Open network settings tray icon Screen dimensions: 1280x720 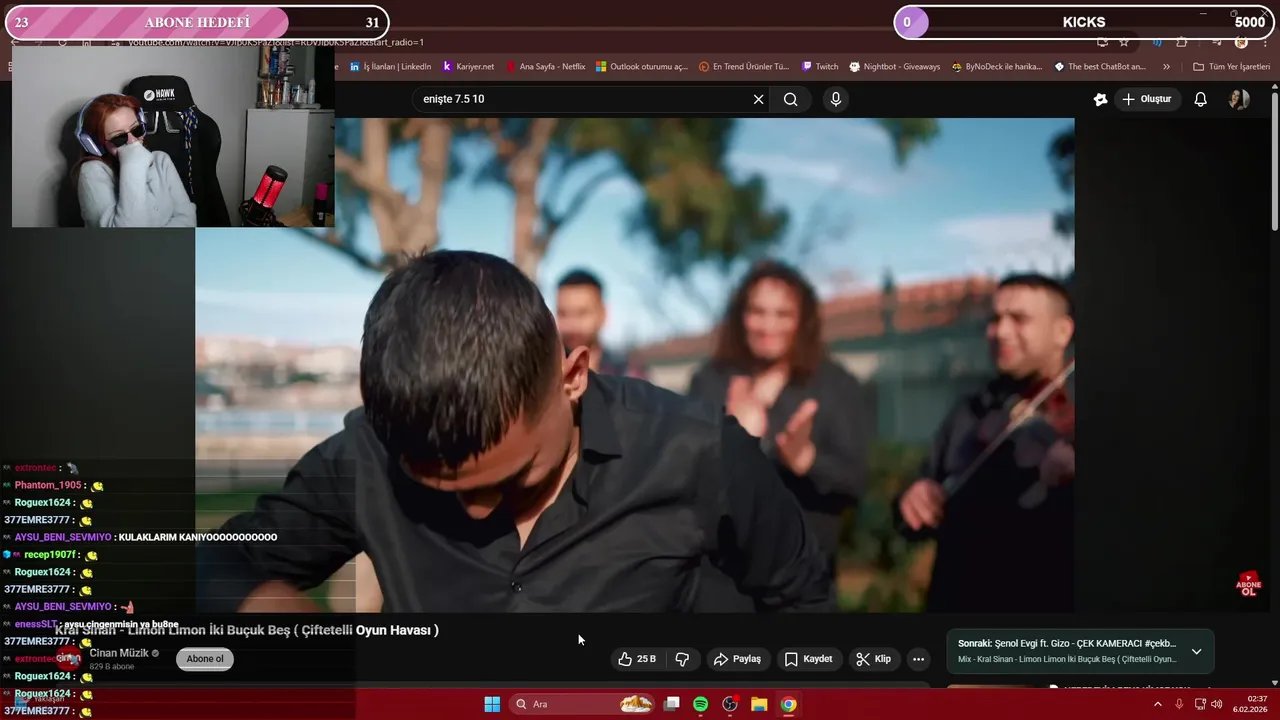[x=1200, y=704]
